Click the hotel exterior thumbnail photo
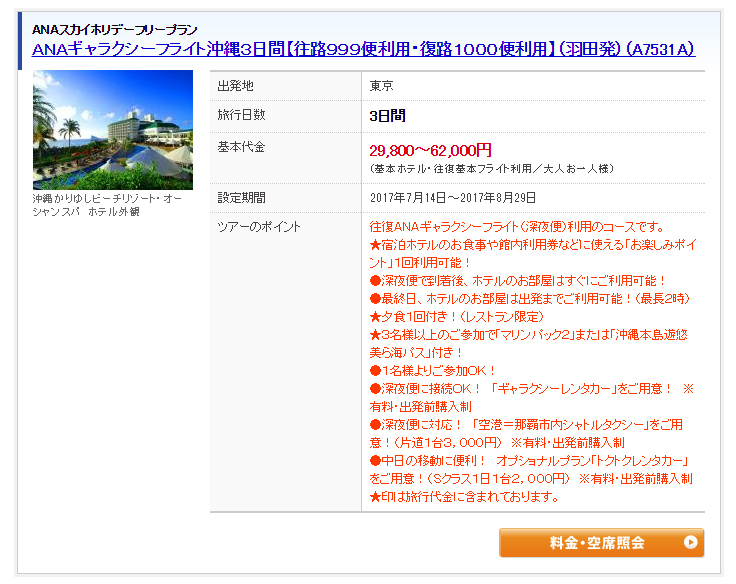736x584 pixels. [x=113, y=130]
